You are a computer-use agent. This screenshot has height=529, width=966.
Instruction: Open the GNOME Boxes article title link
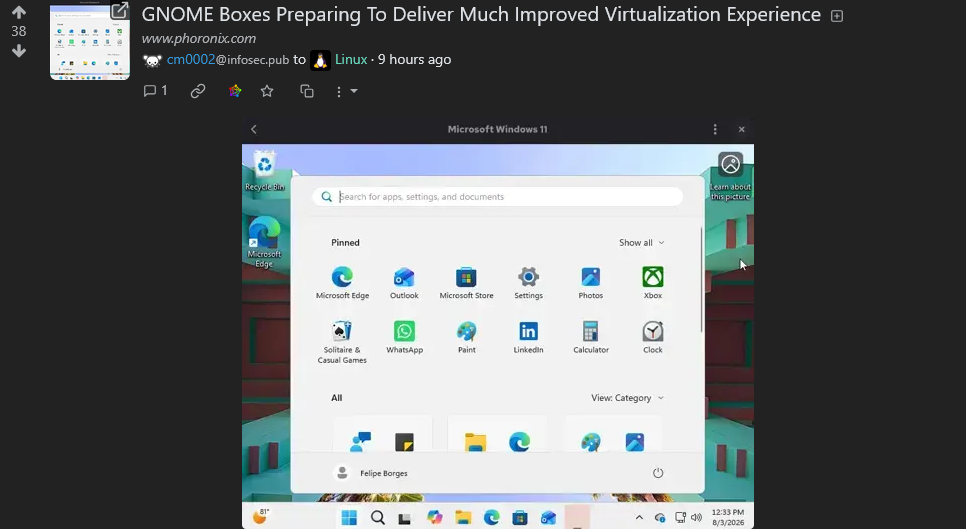481,14
